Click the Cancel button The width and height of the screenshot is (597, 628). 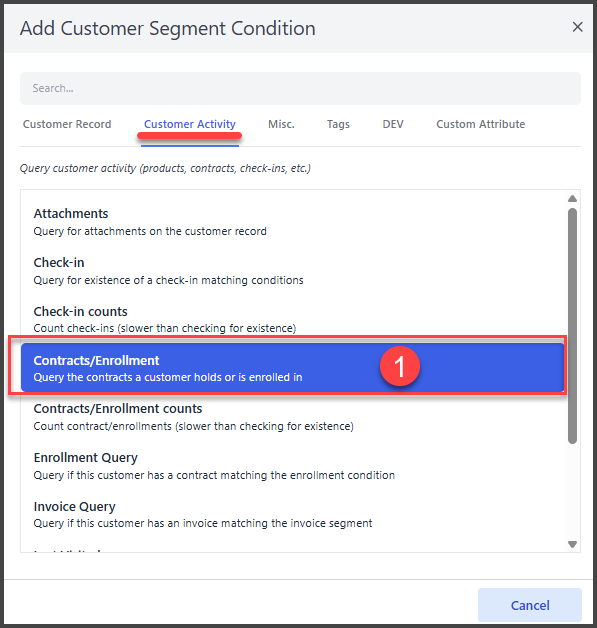(x=530, y=605)
